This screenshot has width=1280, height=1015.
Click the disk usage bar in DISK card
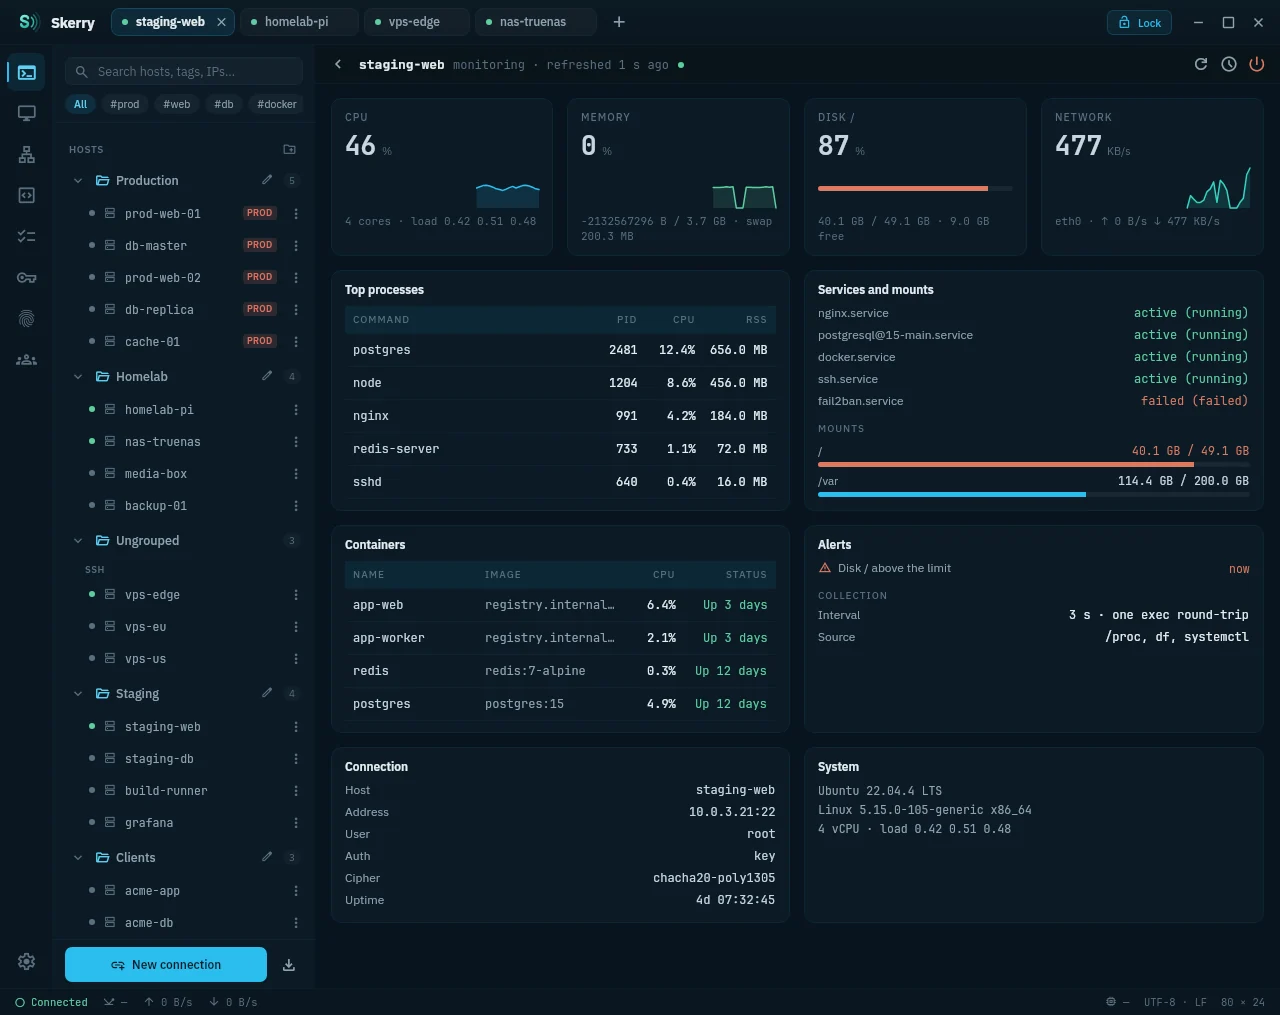(915, 188)
